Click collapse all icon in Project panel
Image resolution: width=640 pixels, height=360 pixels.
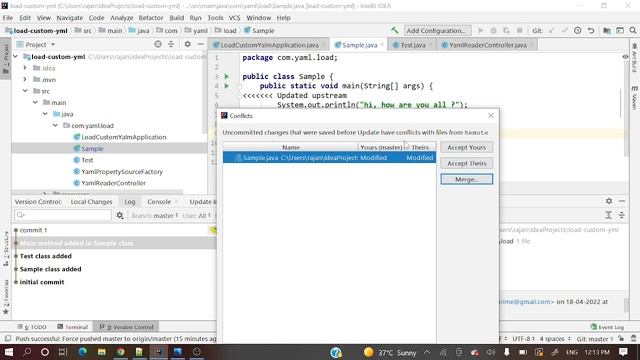(x=171, y=44)
